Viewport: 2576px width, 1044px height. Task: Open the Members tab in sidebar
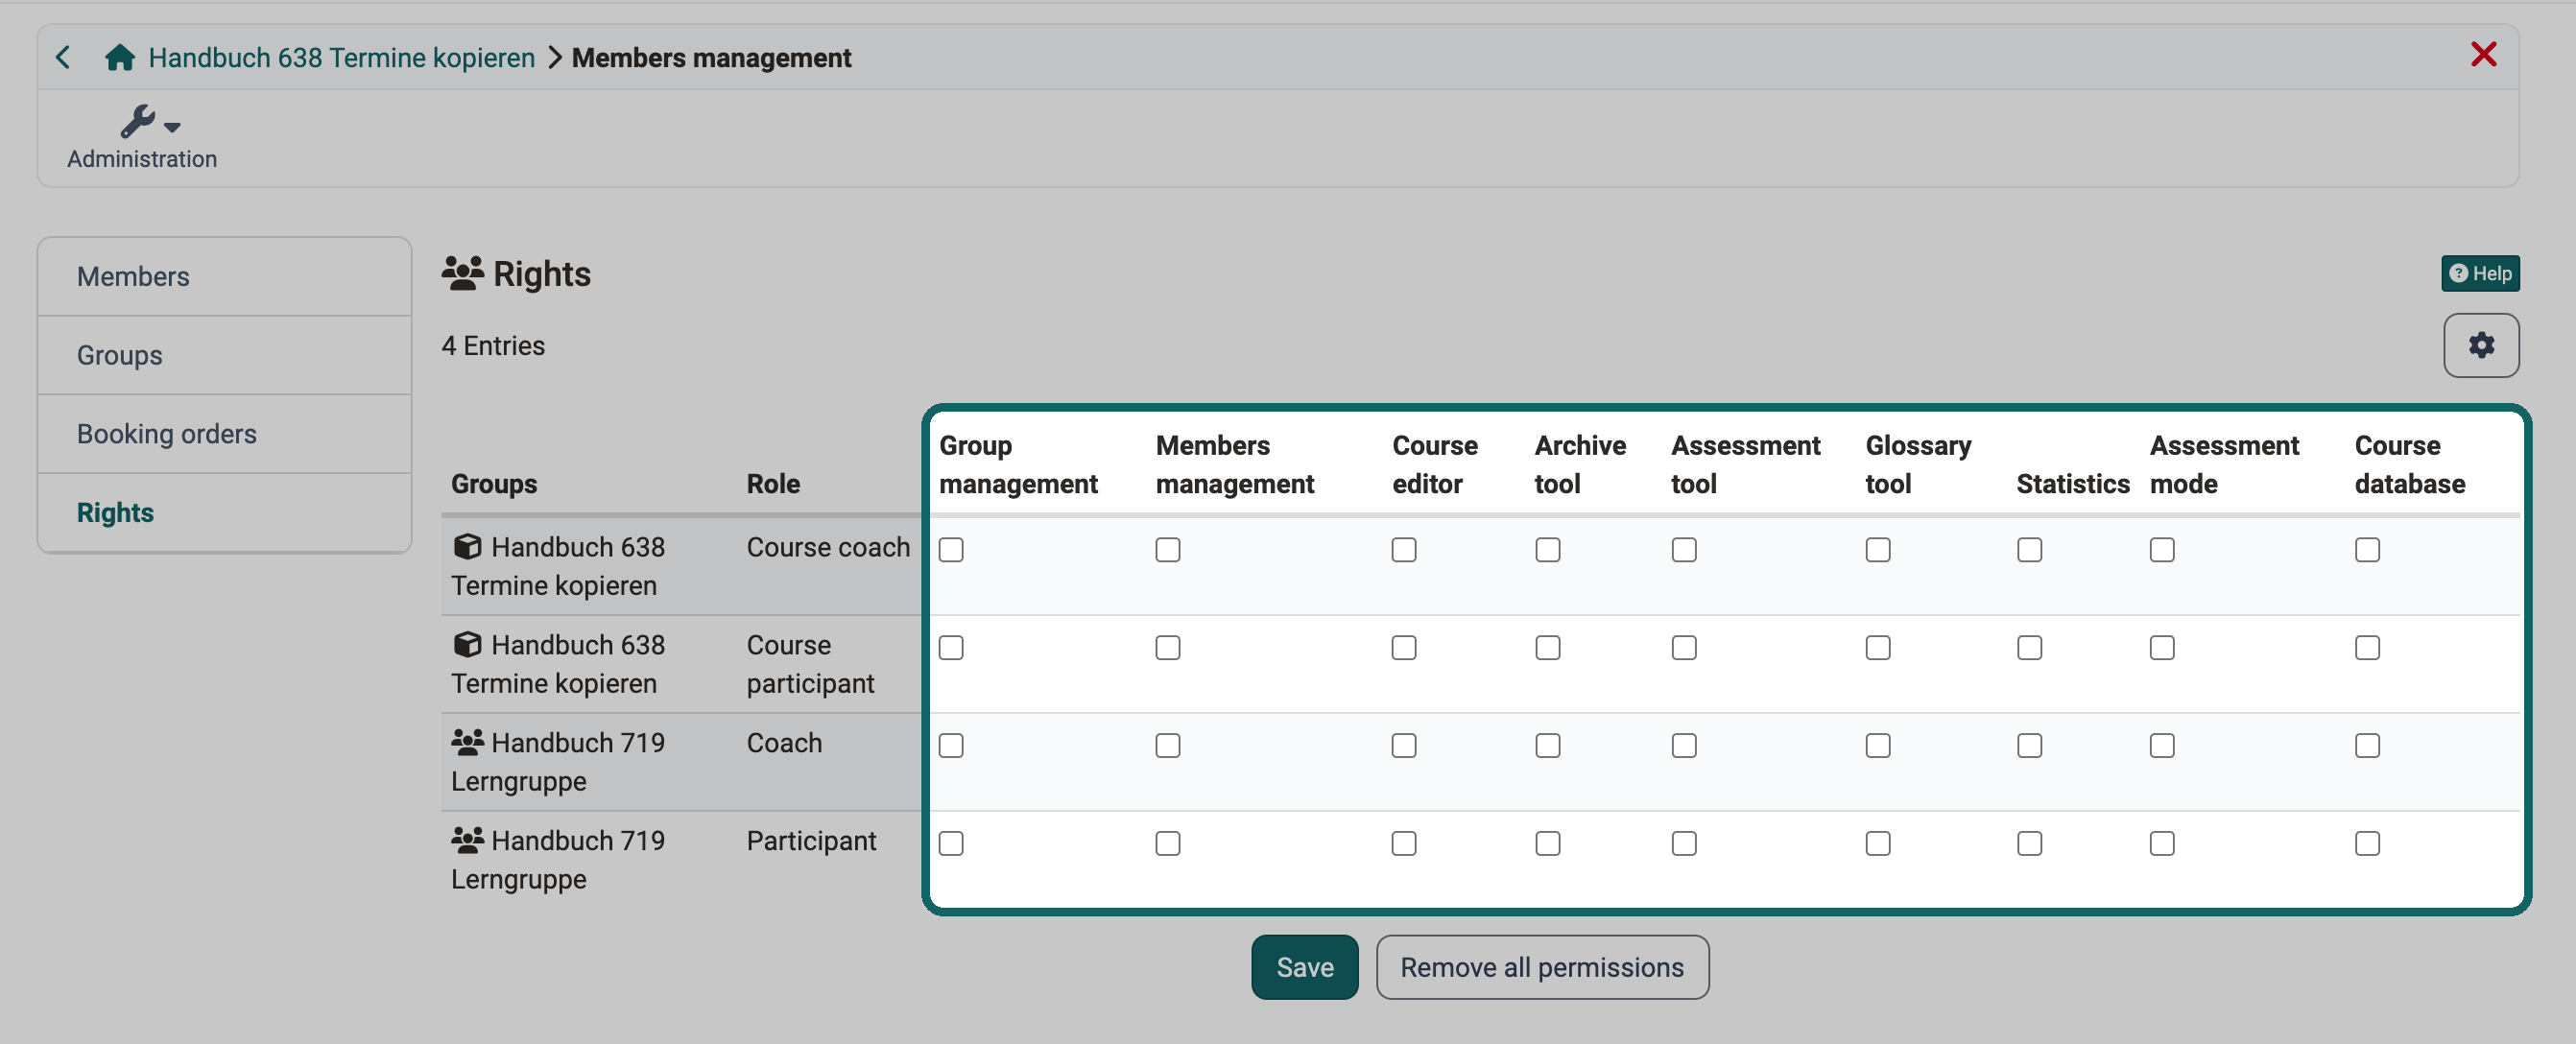pyautogui.click(x=225, y=277)
